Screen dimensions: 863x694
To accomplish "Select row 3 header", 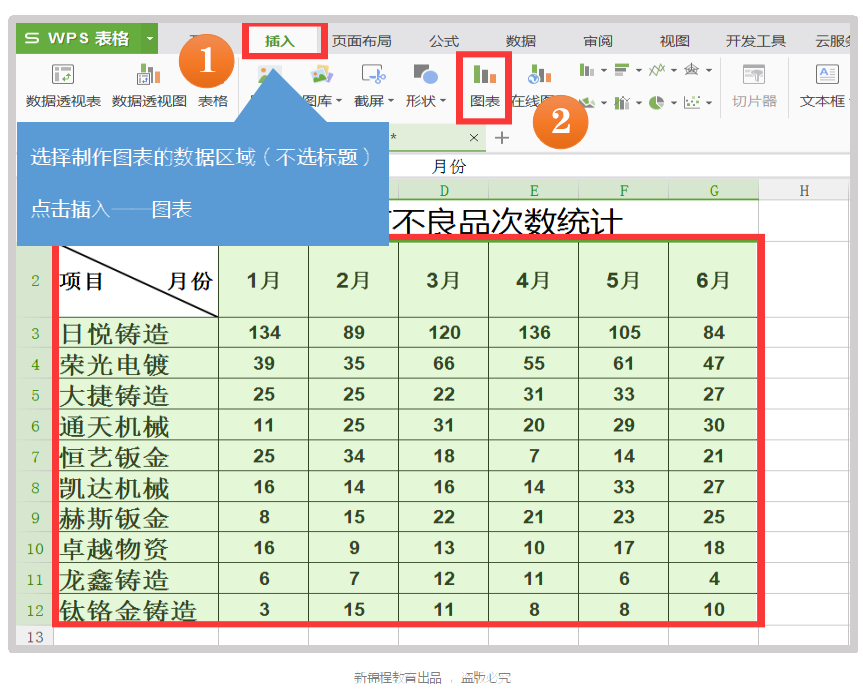I will point(35,333).
